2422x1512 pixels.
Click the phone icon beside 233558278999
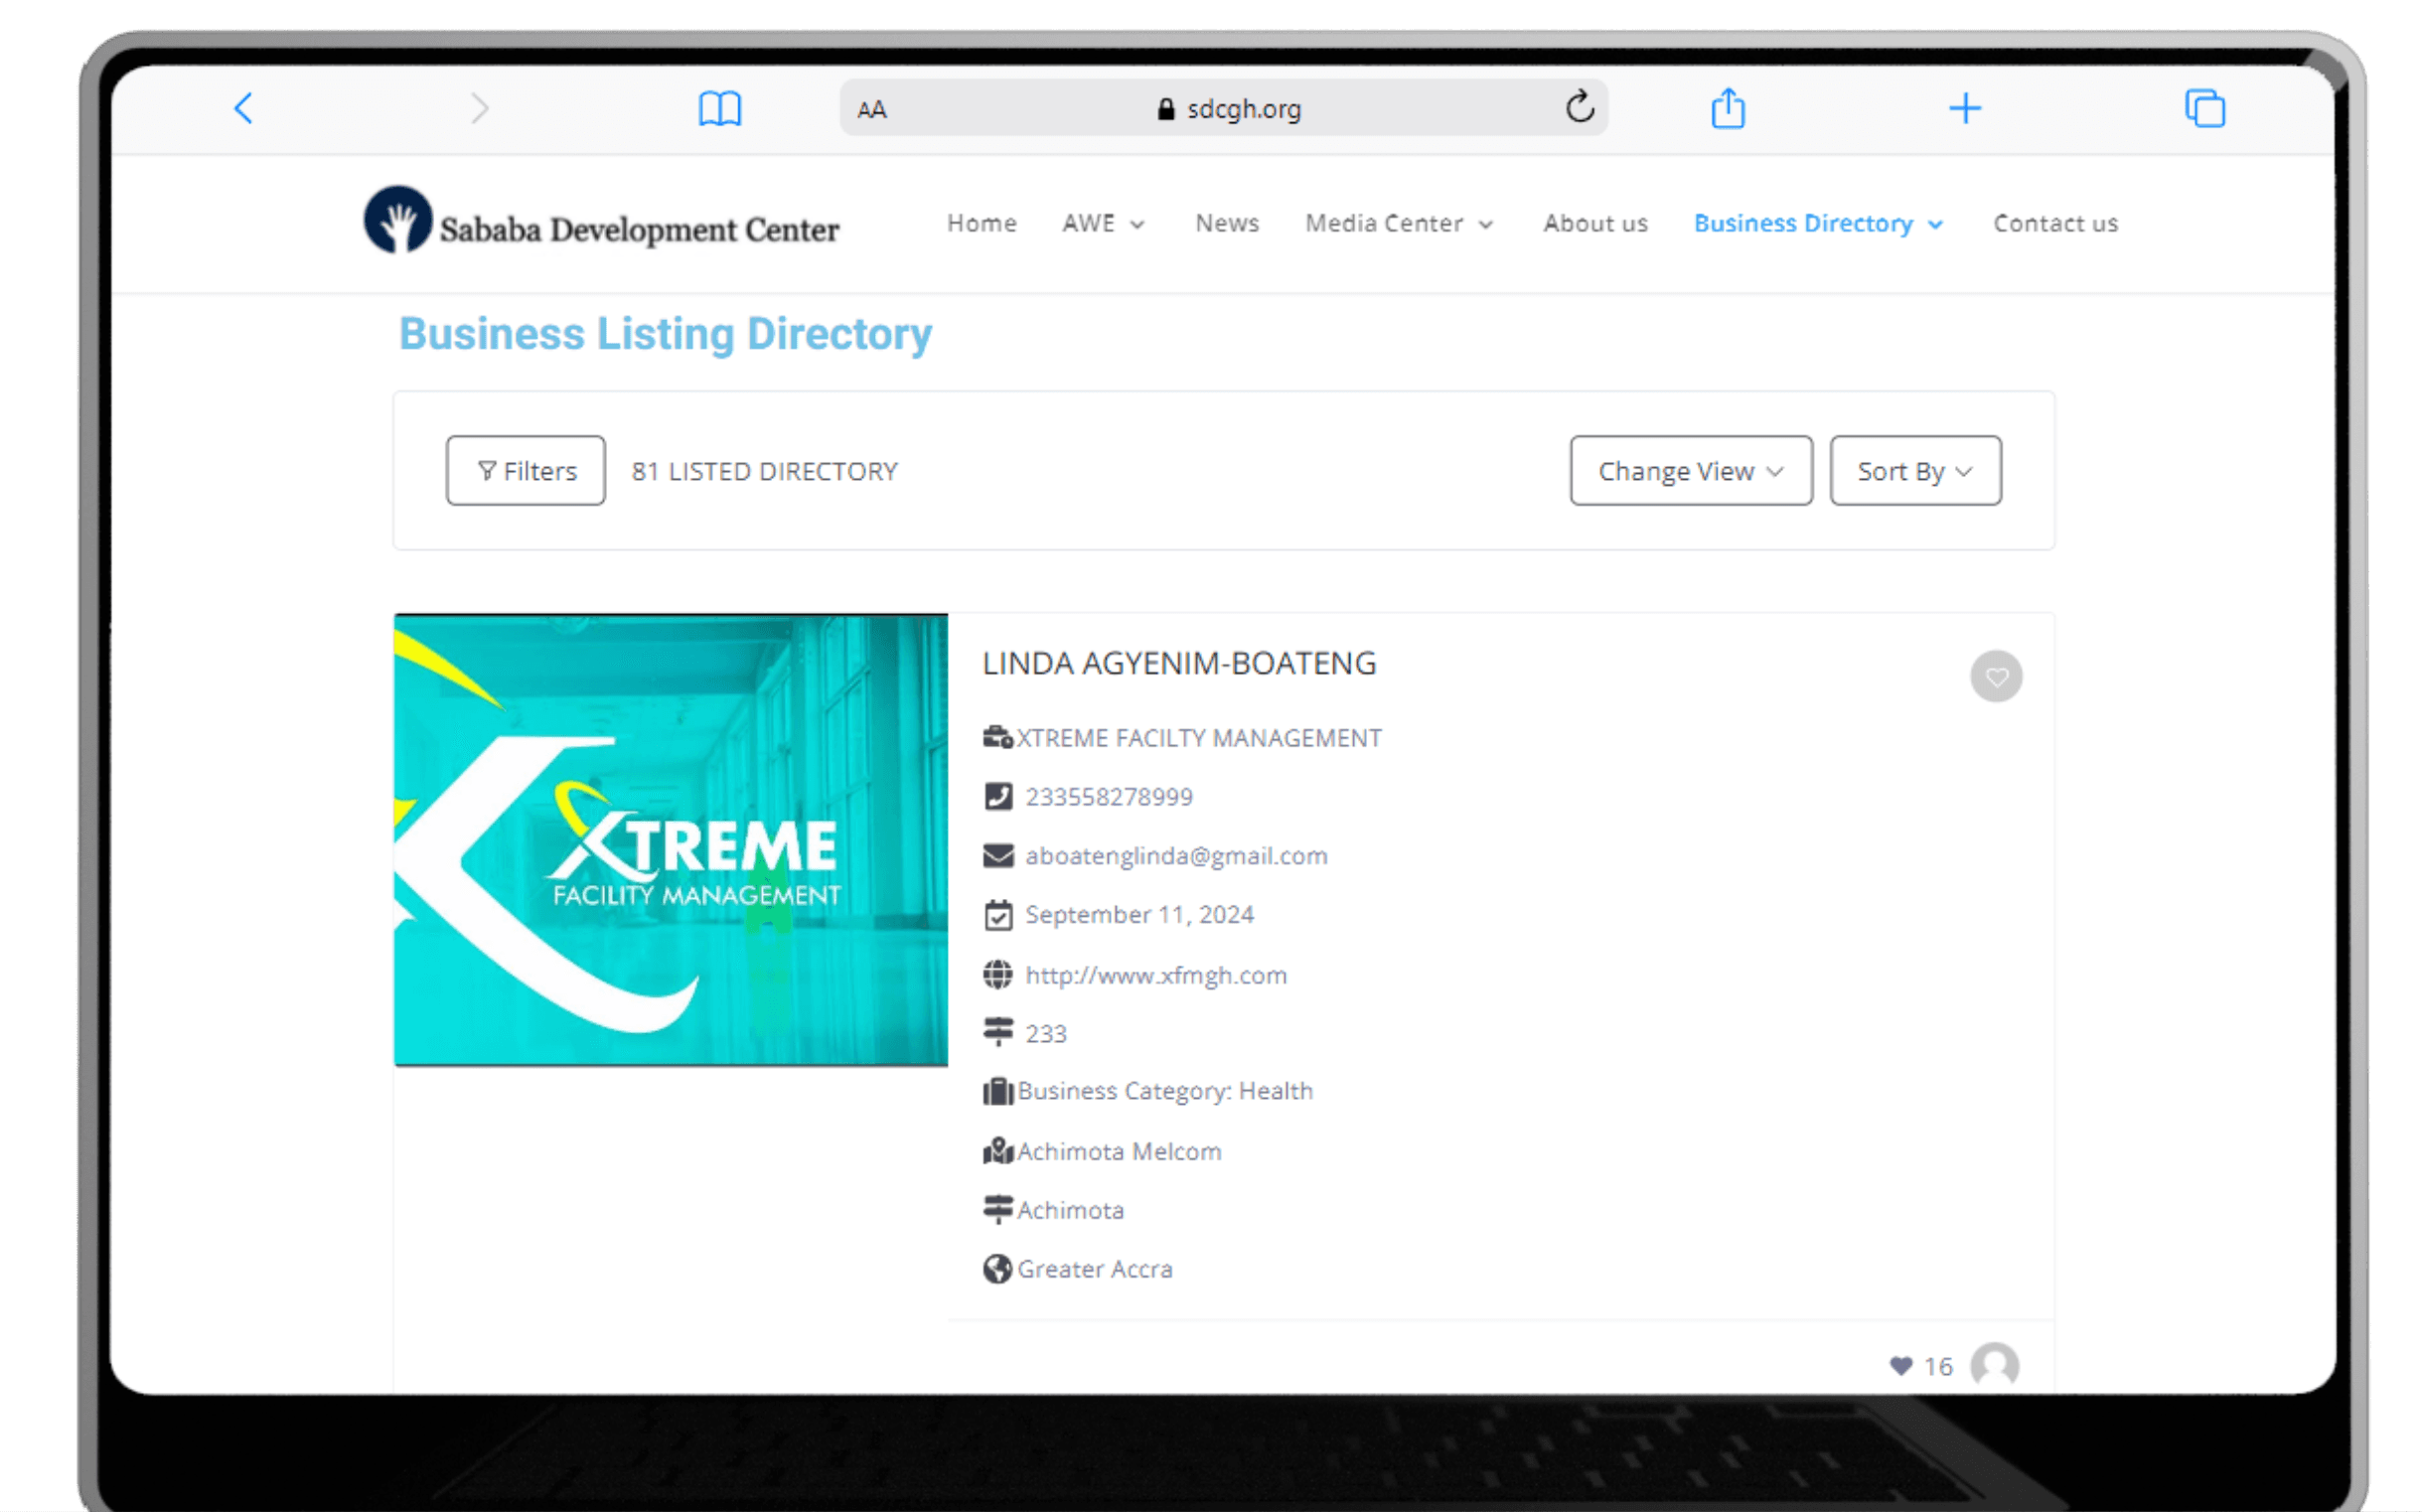[998, 796]
